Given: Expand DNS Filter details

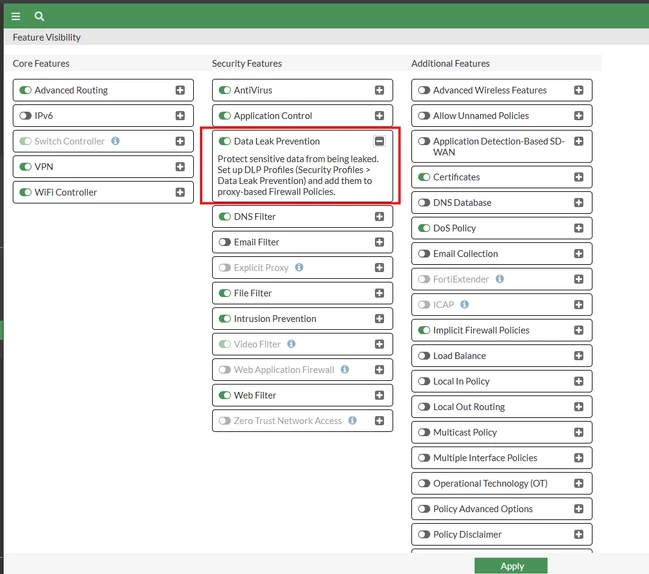Looking at the screenshot, I should [380, 216].
